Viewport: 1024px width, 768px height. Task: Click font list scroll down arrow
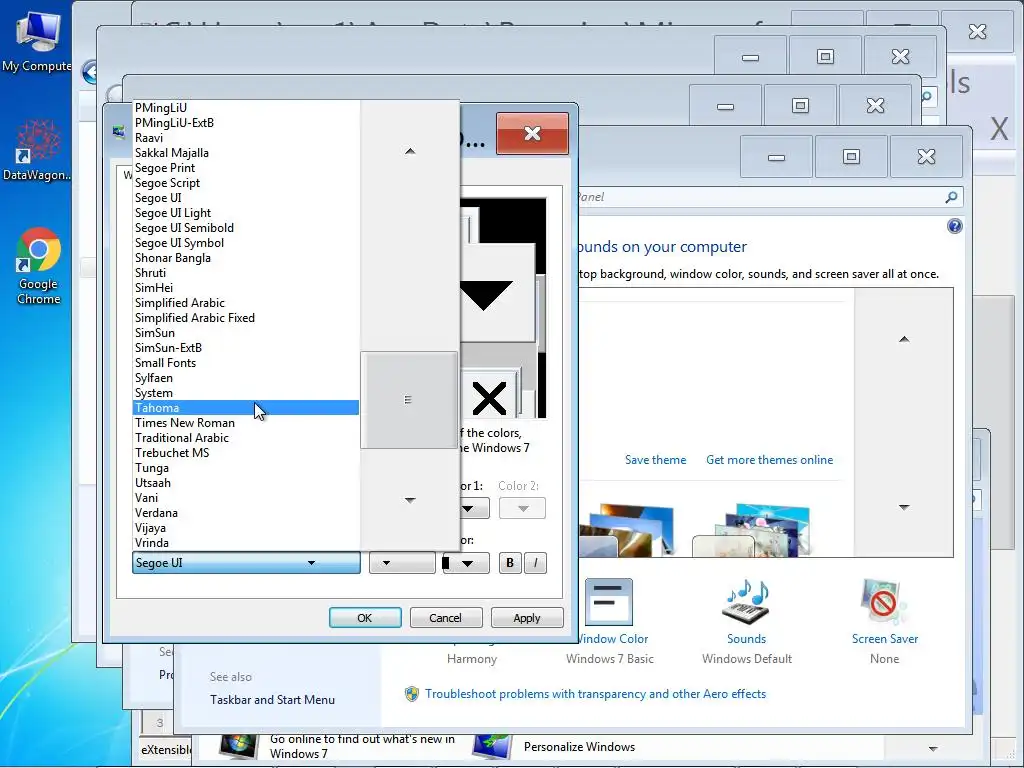(x=409, y=500)
